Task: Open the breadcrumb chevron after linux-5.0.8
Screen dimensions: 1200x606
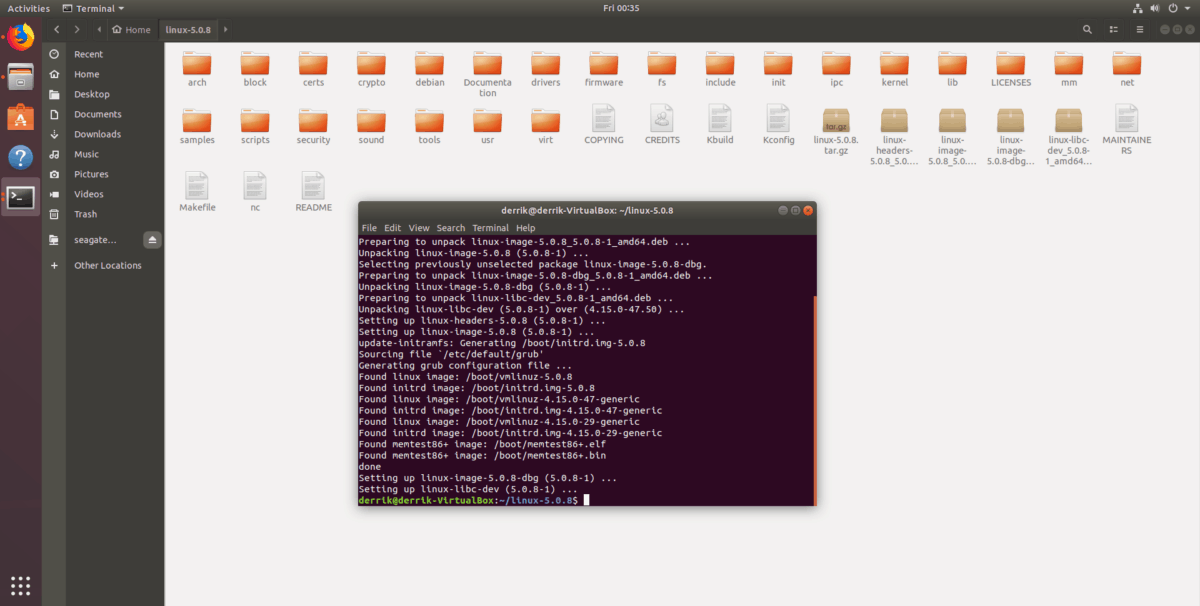Action: coord(225,30)
